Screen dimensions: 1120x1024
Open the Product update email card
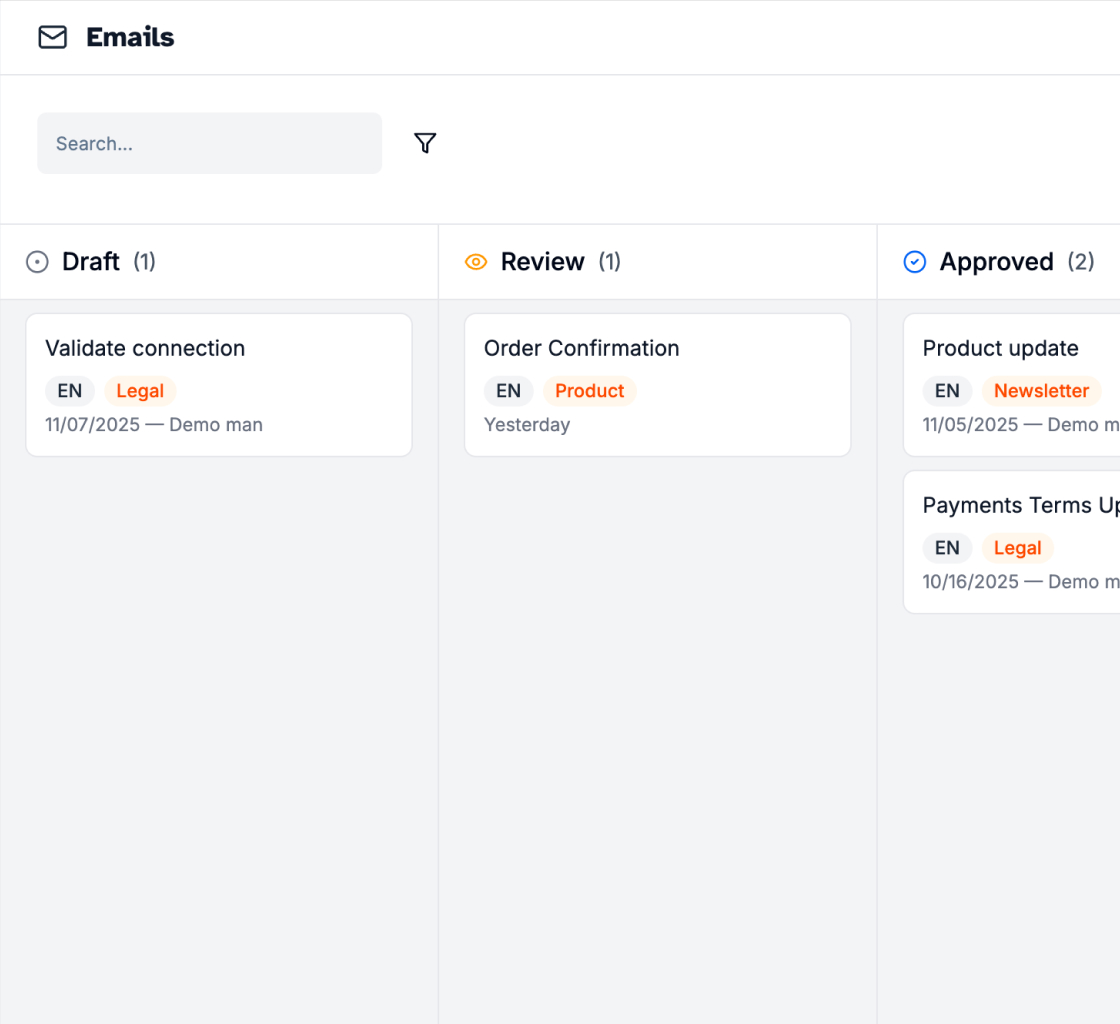point(1010,348)
